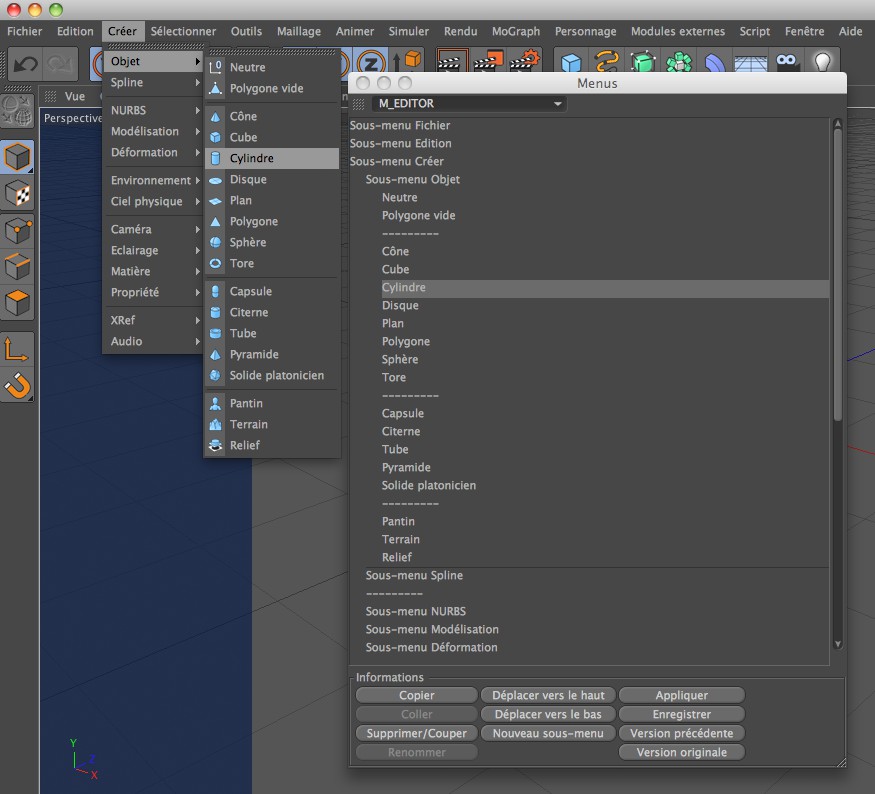Click the blue cube primitive toolbar icon
Image resolution: width=875 pixels, height=794 pixels.
pyautogui.click(x=571, y=63)
